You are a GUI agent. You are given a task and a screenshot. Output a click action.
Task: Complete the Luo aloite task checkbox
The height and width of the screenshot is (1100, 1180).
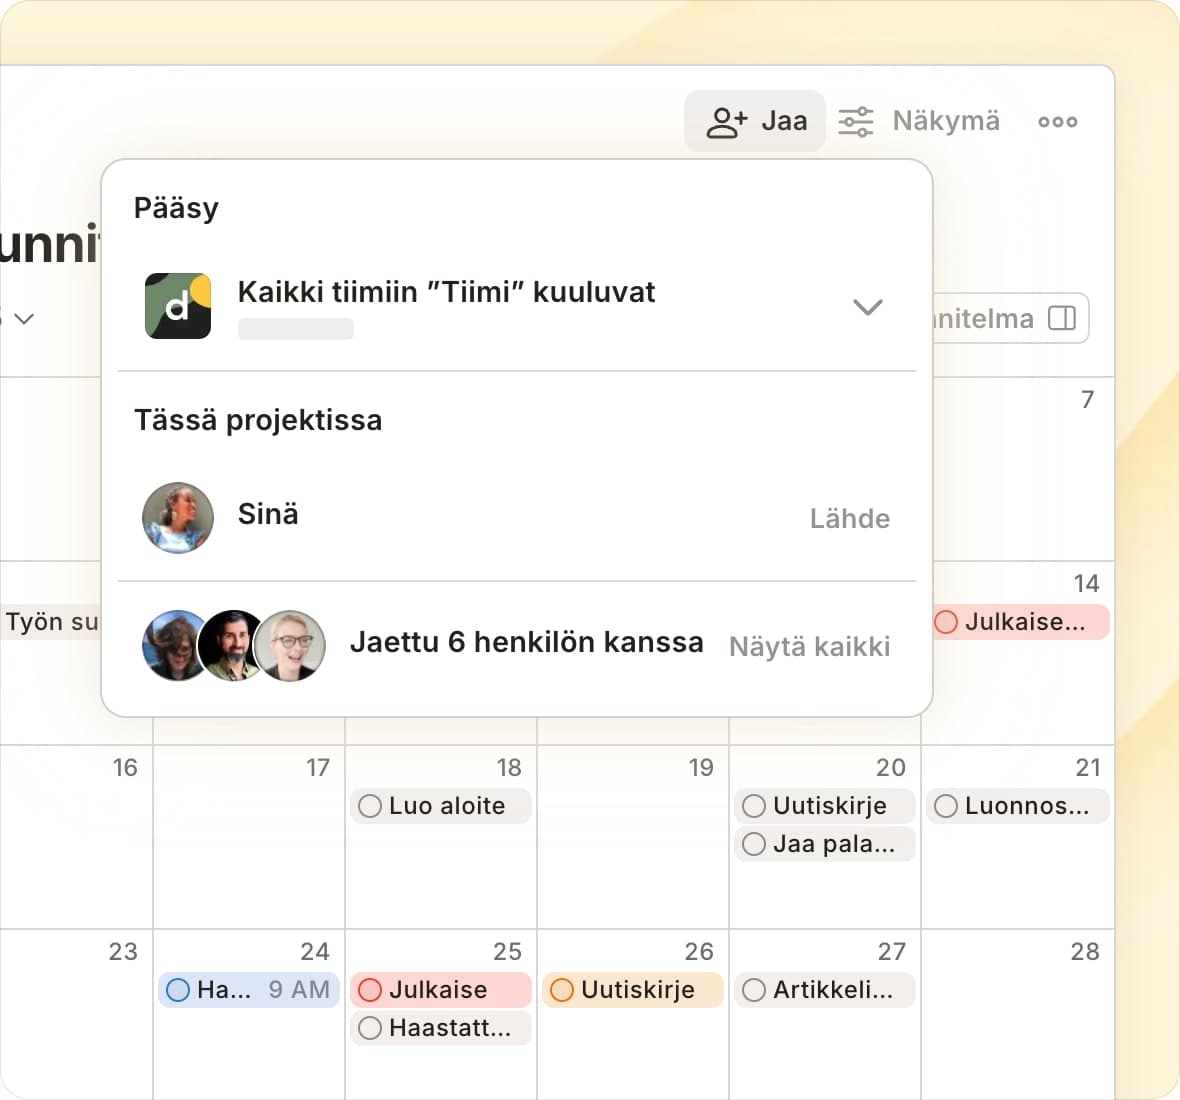coord(370,806)
